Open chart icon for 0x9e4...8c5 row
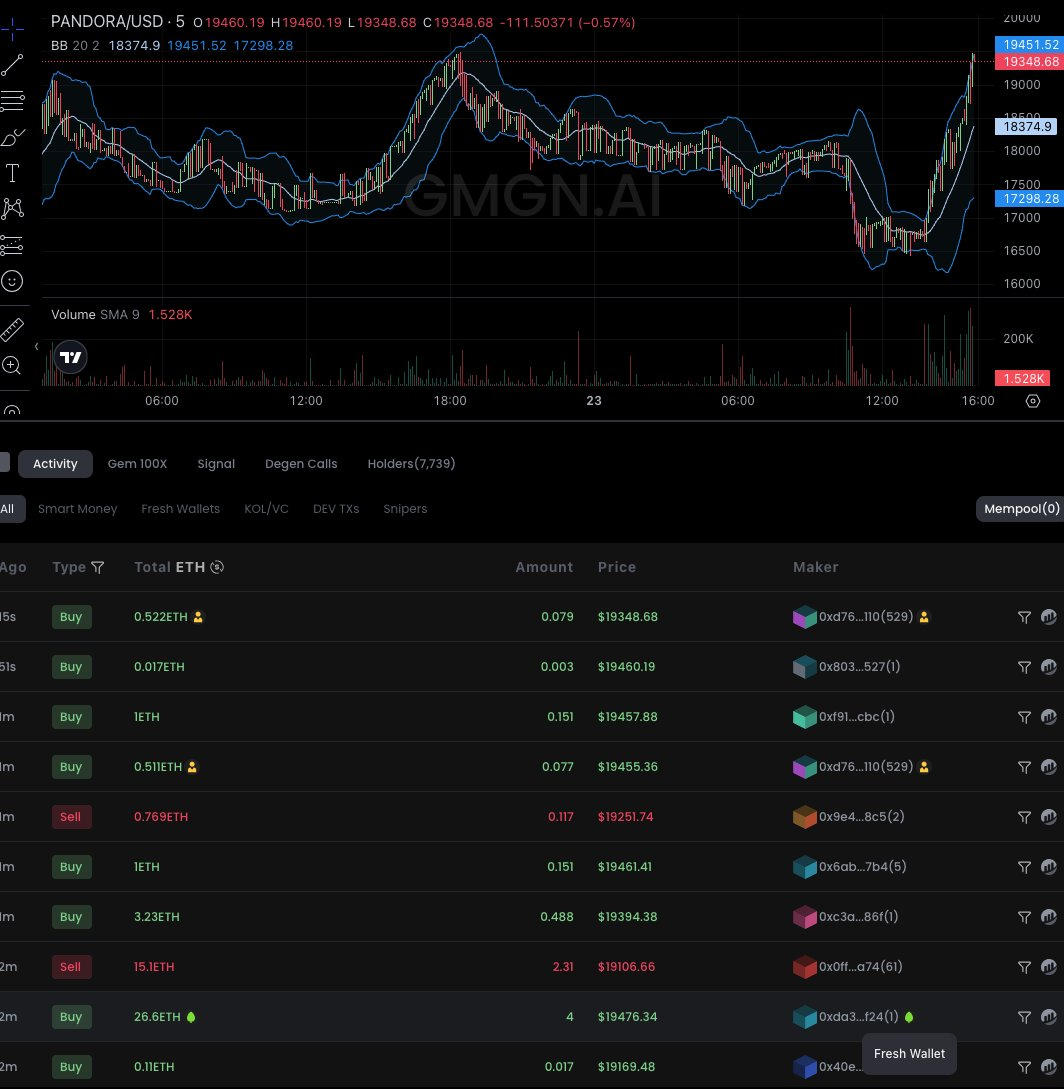The width and height of the screenshot is (1064, 1089). click(x=1049, y=817)
